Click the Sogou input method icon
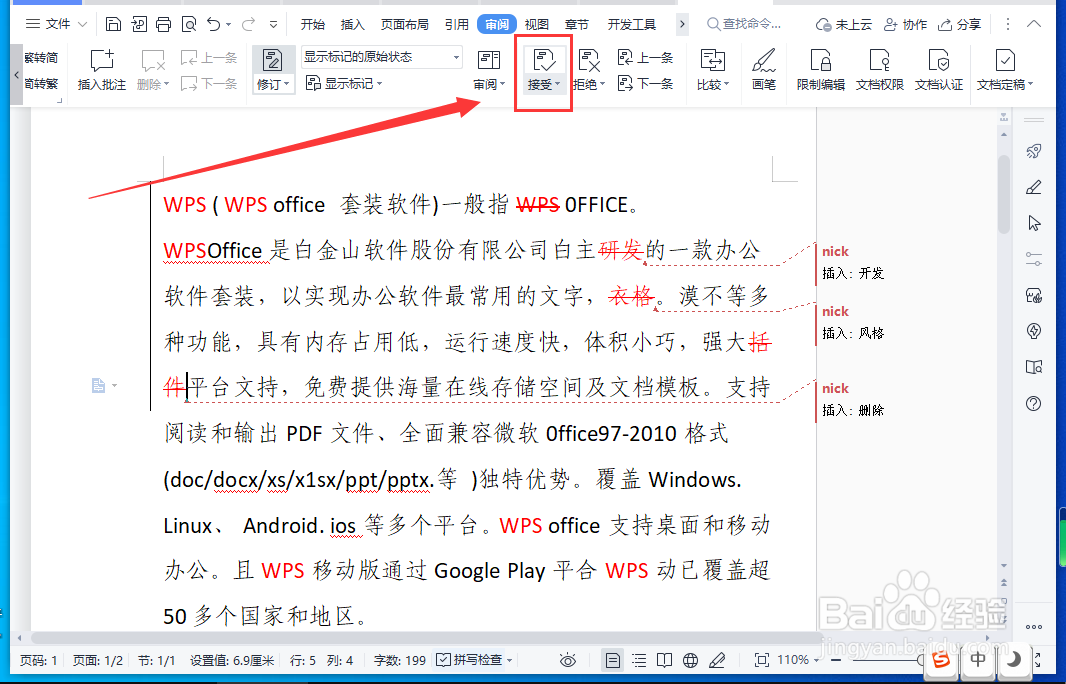This screenshot has width=1066, height=684. (941, 659)
